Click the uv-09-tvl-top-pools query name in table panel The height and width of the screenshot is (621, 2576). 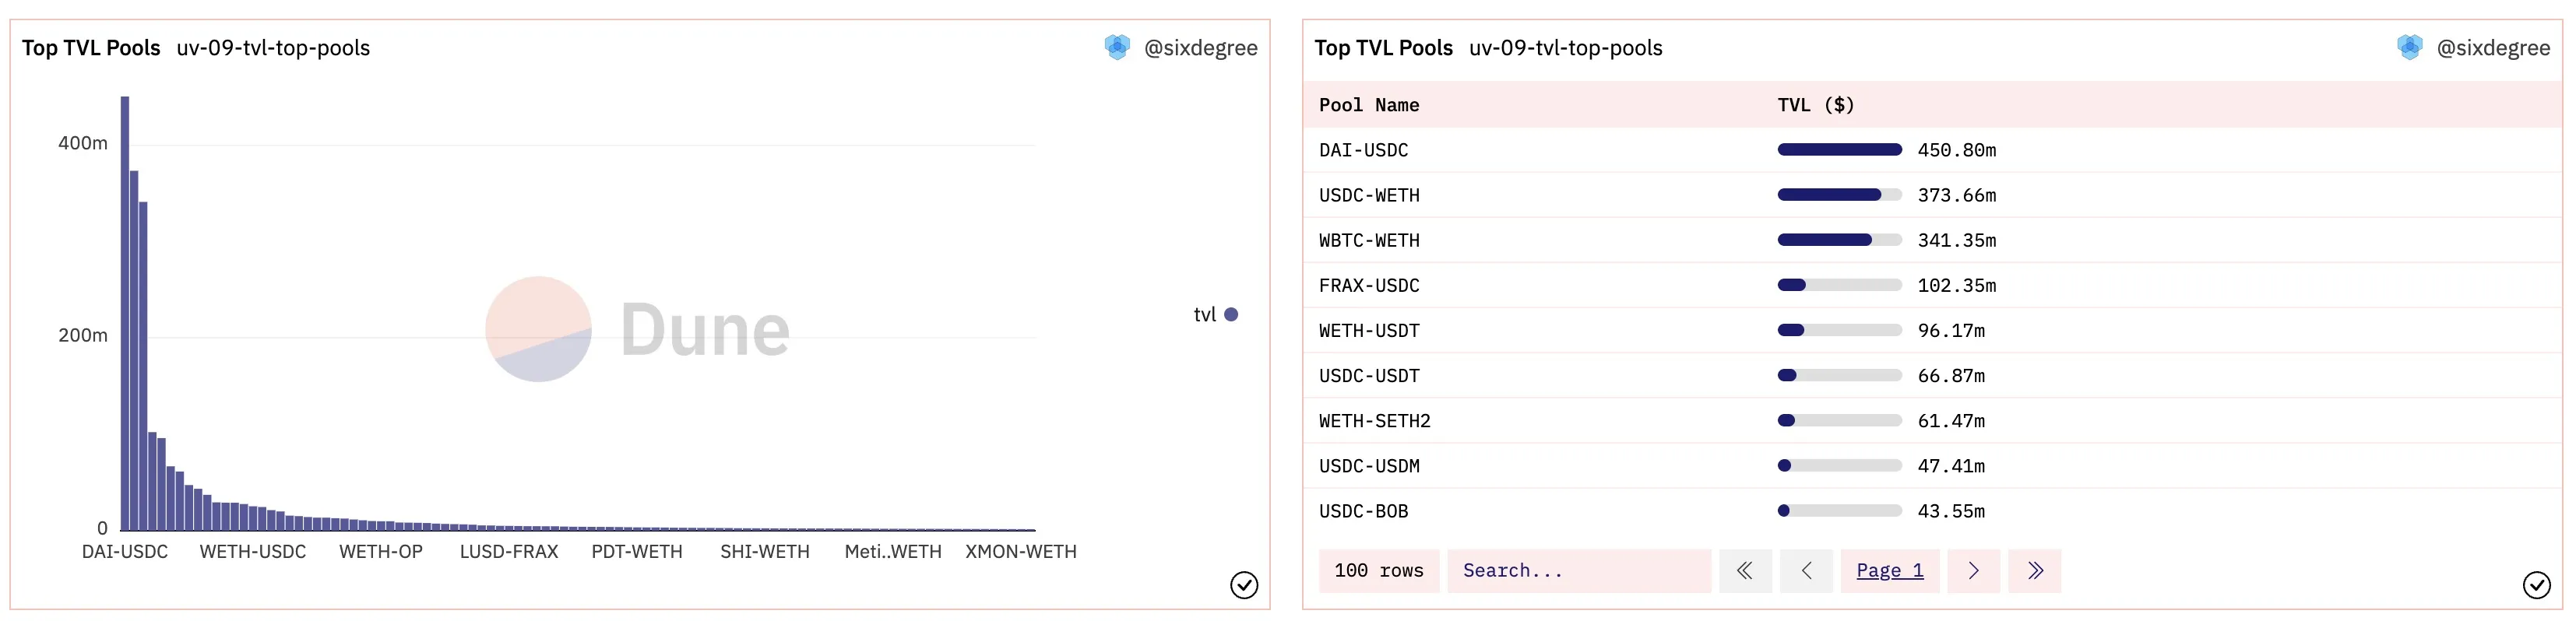coord(1565,48)
